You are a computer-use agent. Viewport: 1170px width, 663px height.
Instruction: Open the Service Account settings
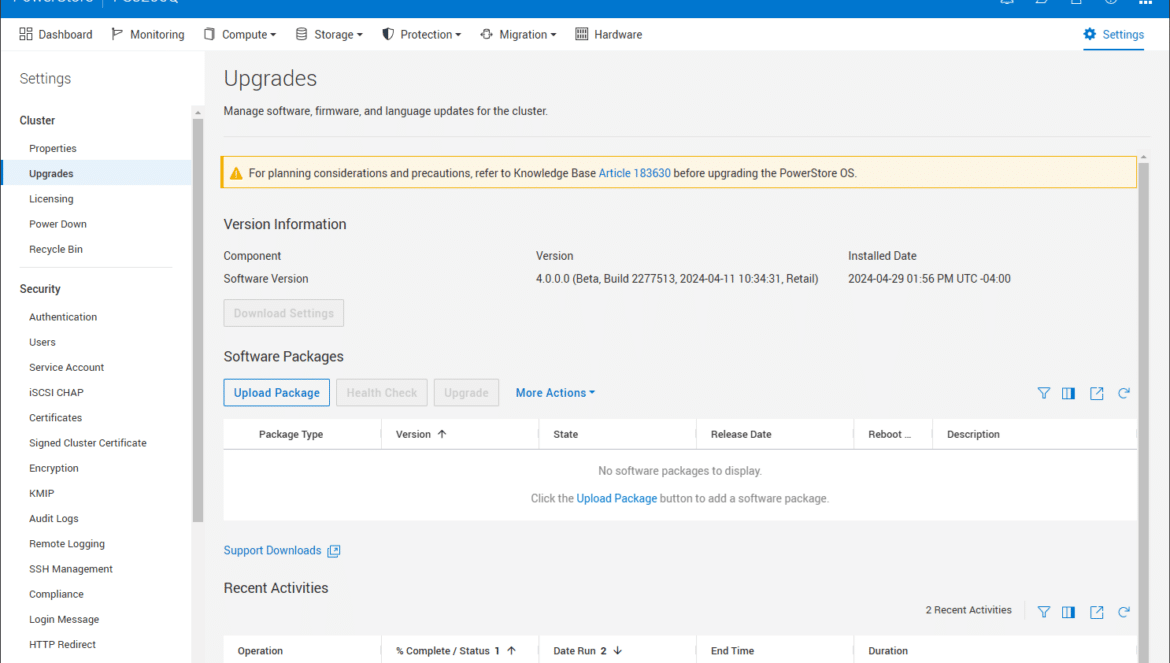(x=66, y=368)
